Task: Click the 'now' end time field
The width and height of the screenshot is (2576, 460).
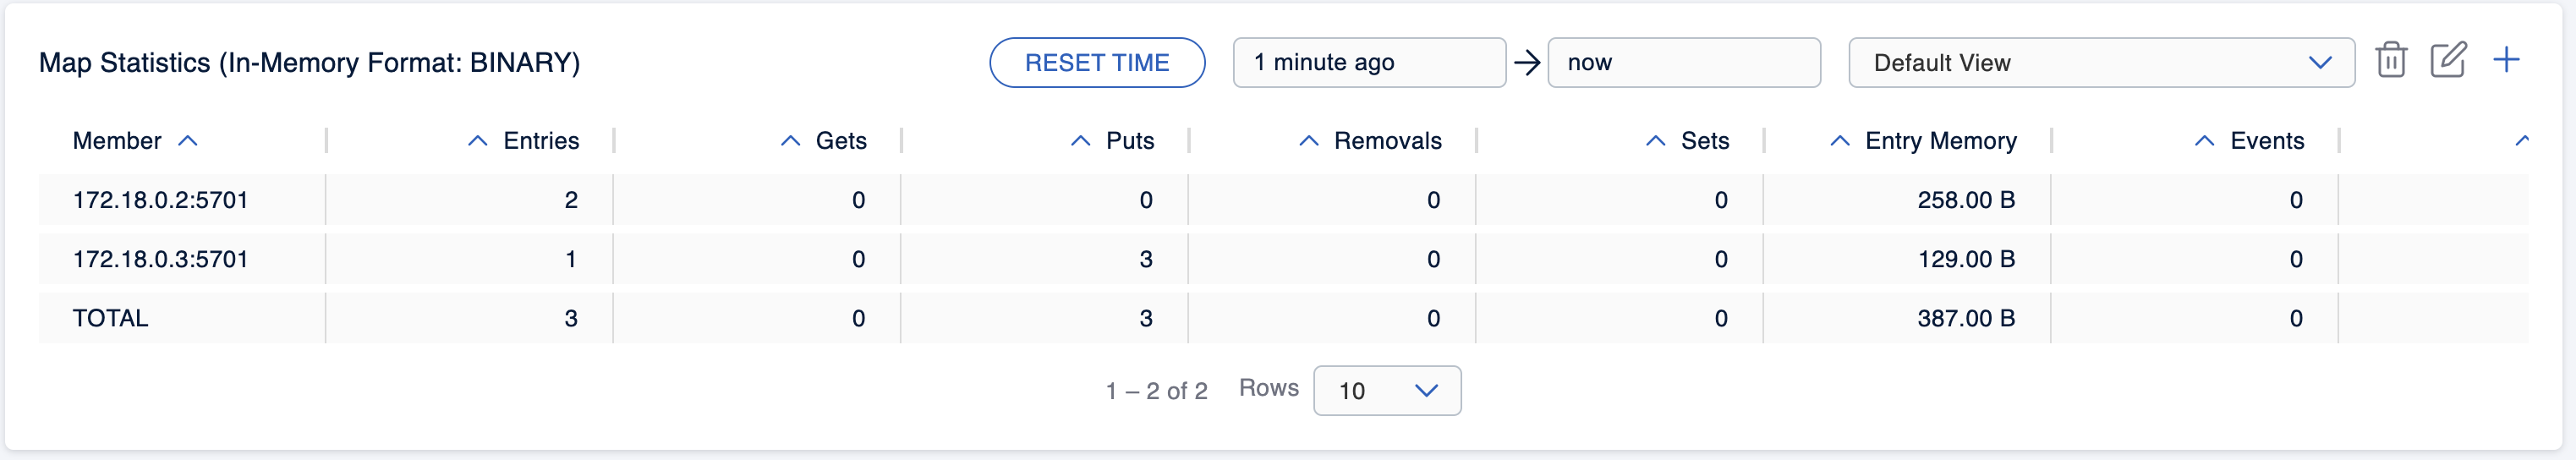Action: (x=1683, y=63)
